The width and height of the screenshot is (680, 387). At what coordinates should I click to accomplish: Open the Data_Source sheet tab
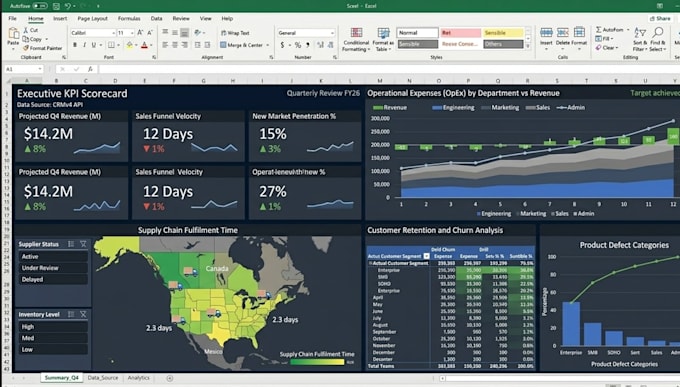103,378
